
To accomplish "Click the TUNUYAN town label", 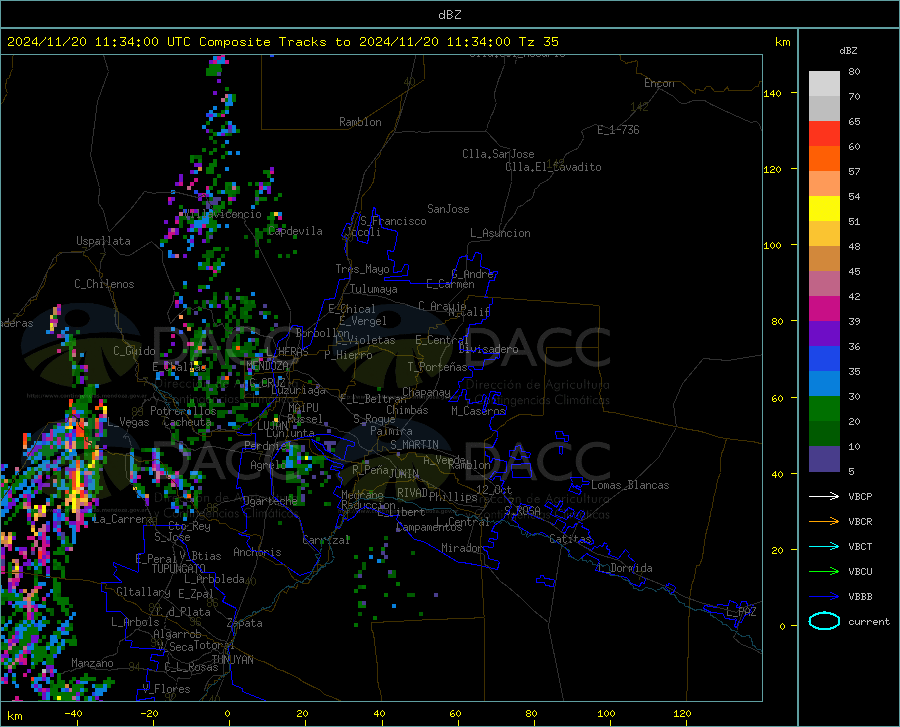I will (232, 659).
